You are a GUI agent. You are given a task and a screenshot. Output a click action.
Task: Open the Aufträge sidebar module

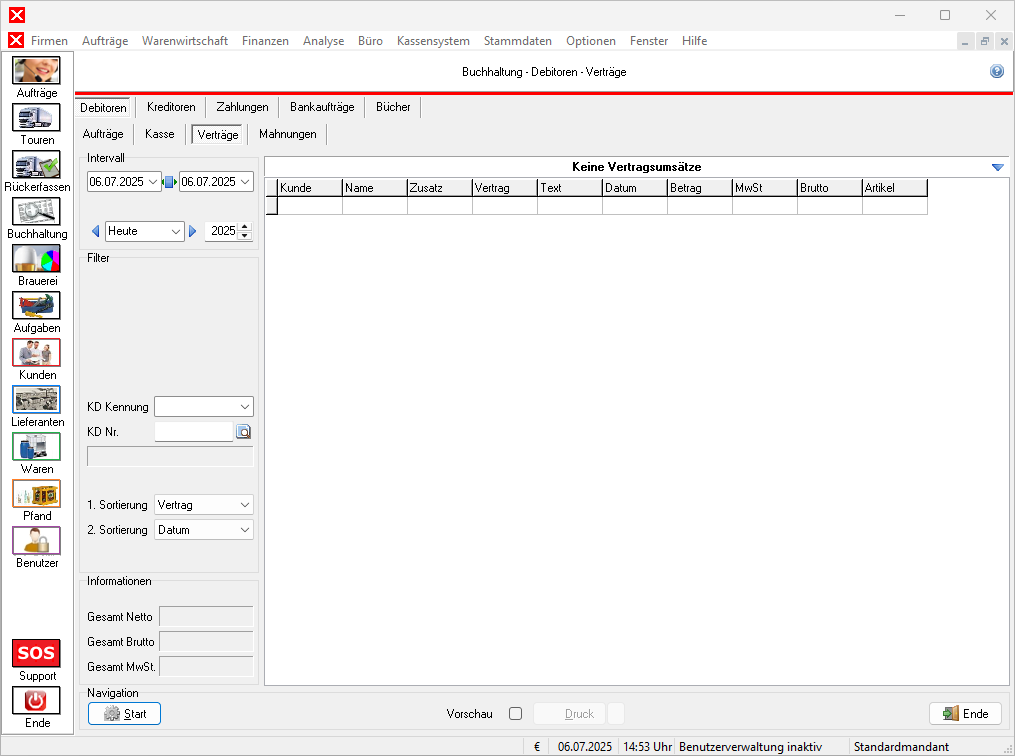point(36,71)
